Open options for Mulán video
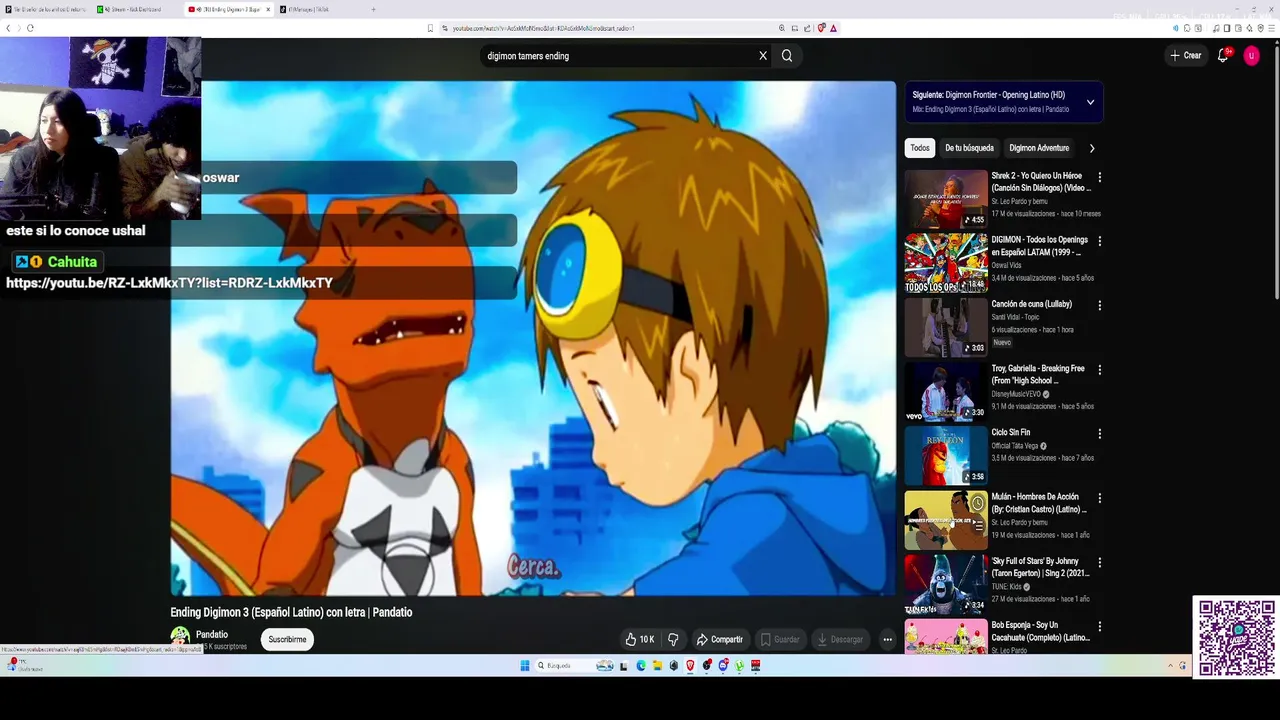This screenshot has width=1280, height=720. point(1100,498)
